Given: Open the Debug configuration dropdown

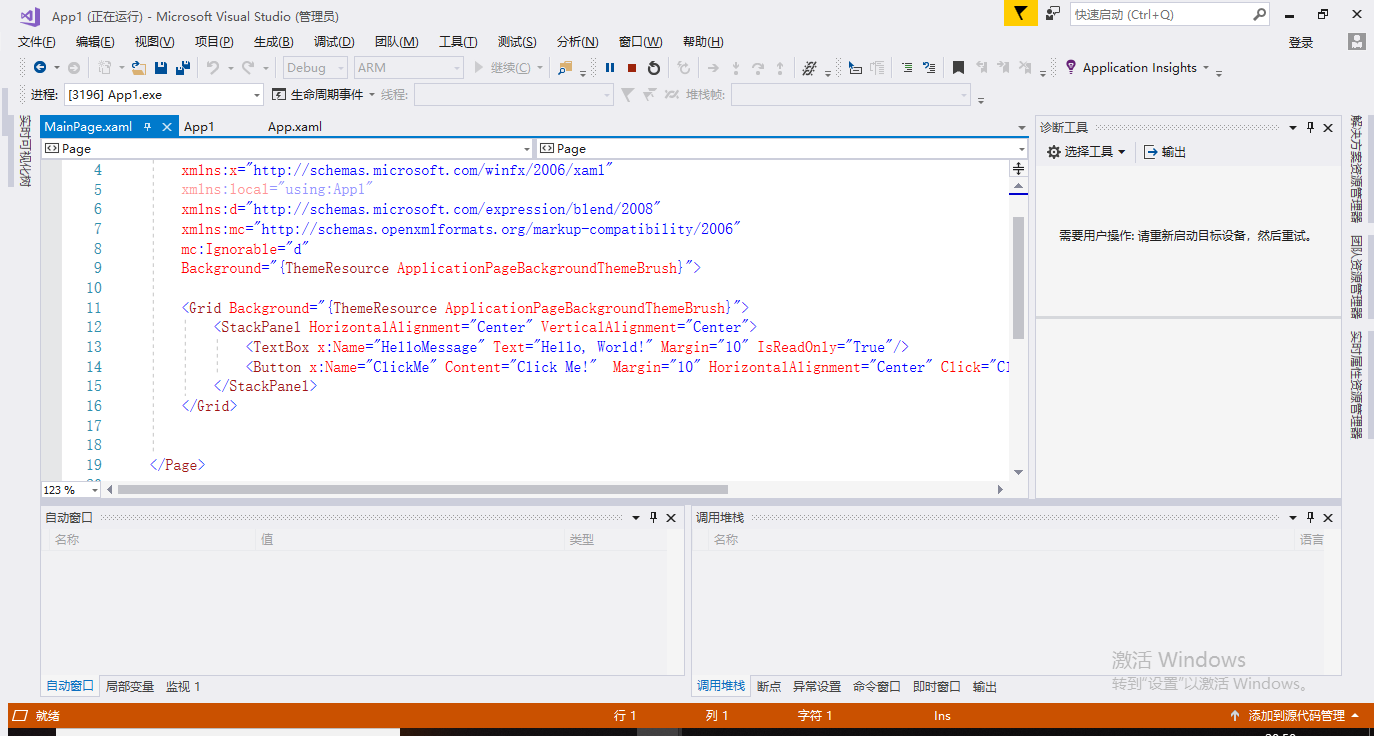Looking at the screenshot, I should coord(314,68).
